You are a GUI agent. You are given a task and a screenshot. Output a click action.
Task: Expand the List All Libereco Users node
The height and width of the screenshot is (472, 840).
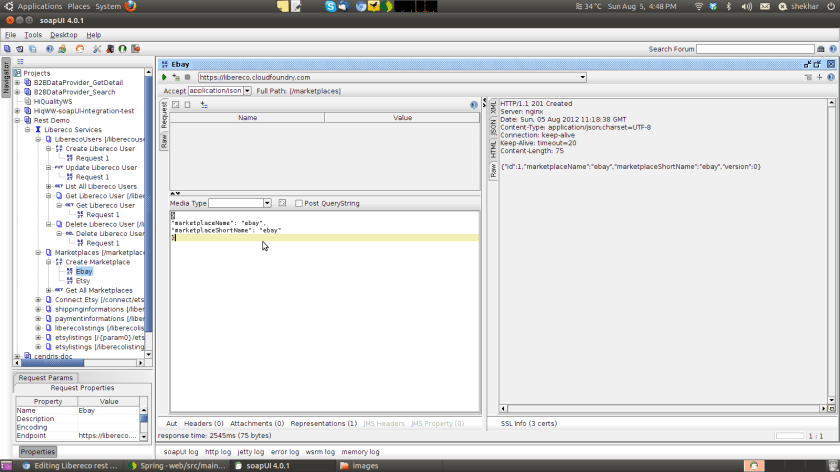click(x=48, y=186)
